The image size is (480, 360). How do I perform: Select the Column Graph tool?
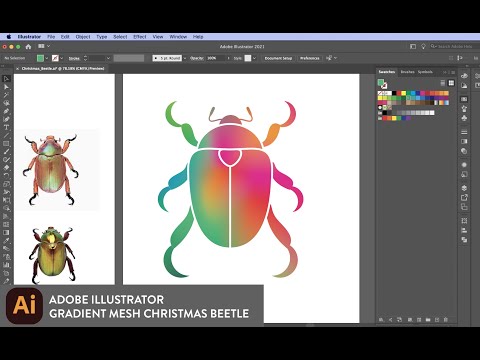click(6, 265)
